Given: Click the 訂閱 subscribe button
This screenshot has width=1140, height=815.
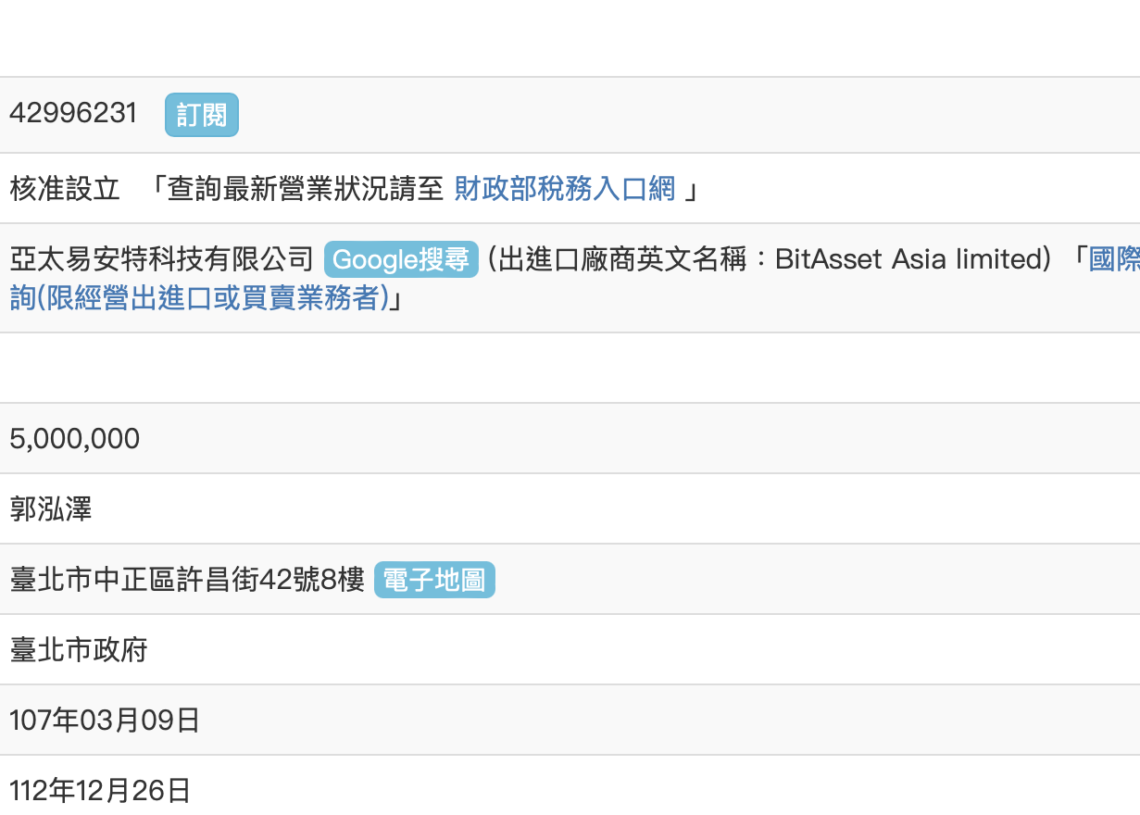Looking at the screenshot, I should (201, 114).
